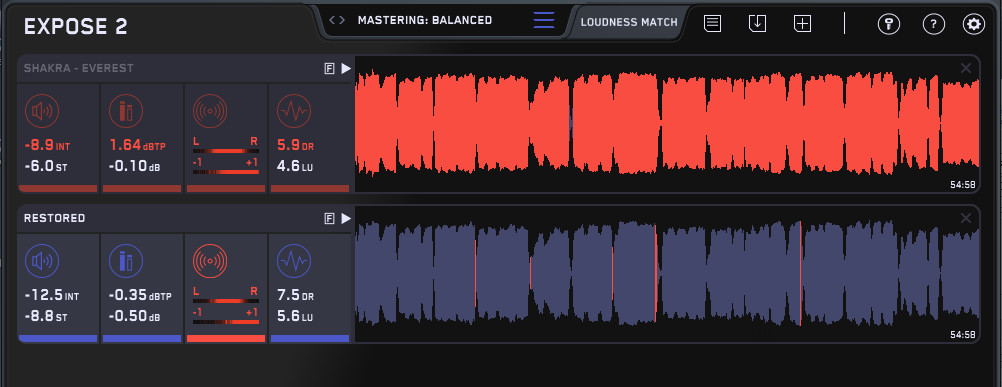This screenshot has width=1002, height=387.
Task: Click Shakra - Everest peak meter icon
Action: click(126, 111)
